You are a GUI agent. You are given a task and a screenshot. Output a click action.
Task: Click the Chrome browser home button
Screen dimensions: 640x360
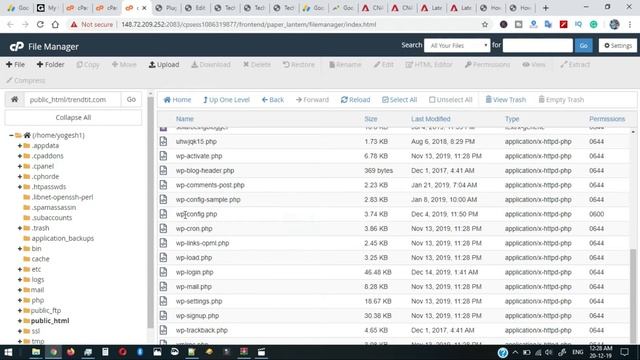point(55,24)
